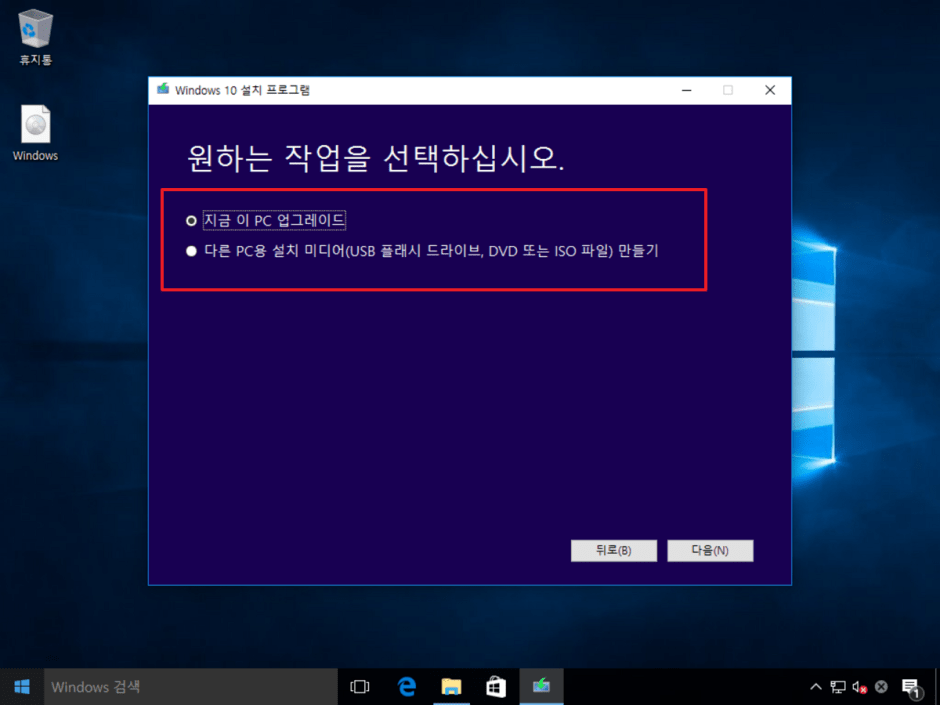940x705 pixels.
Task: Show hidden system tray icons
Action: 815,687
